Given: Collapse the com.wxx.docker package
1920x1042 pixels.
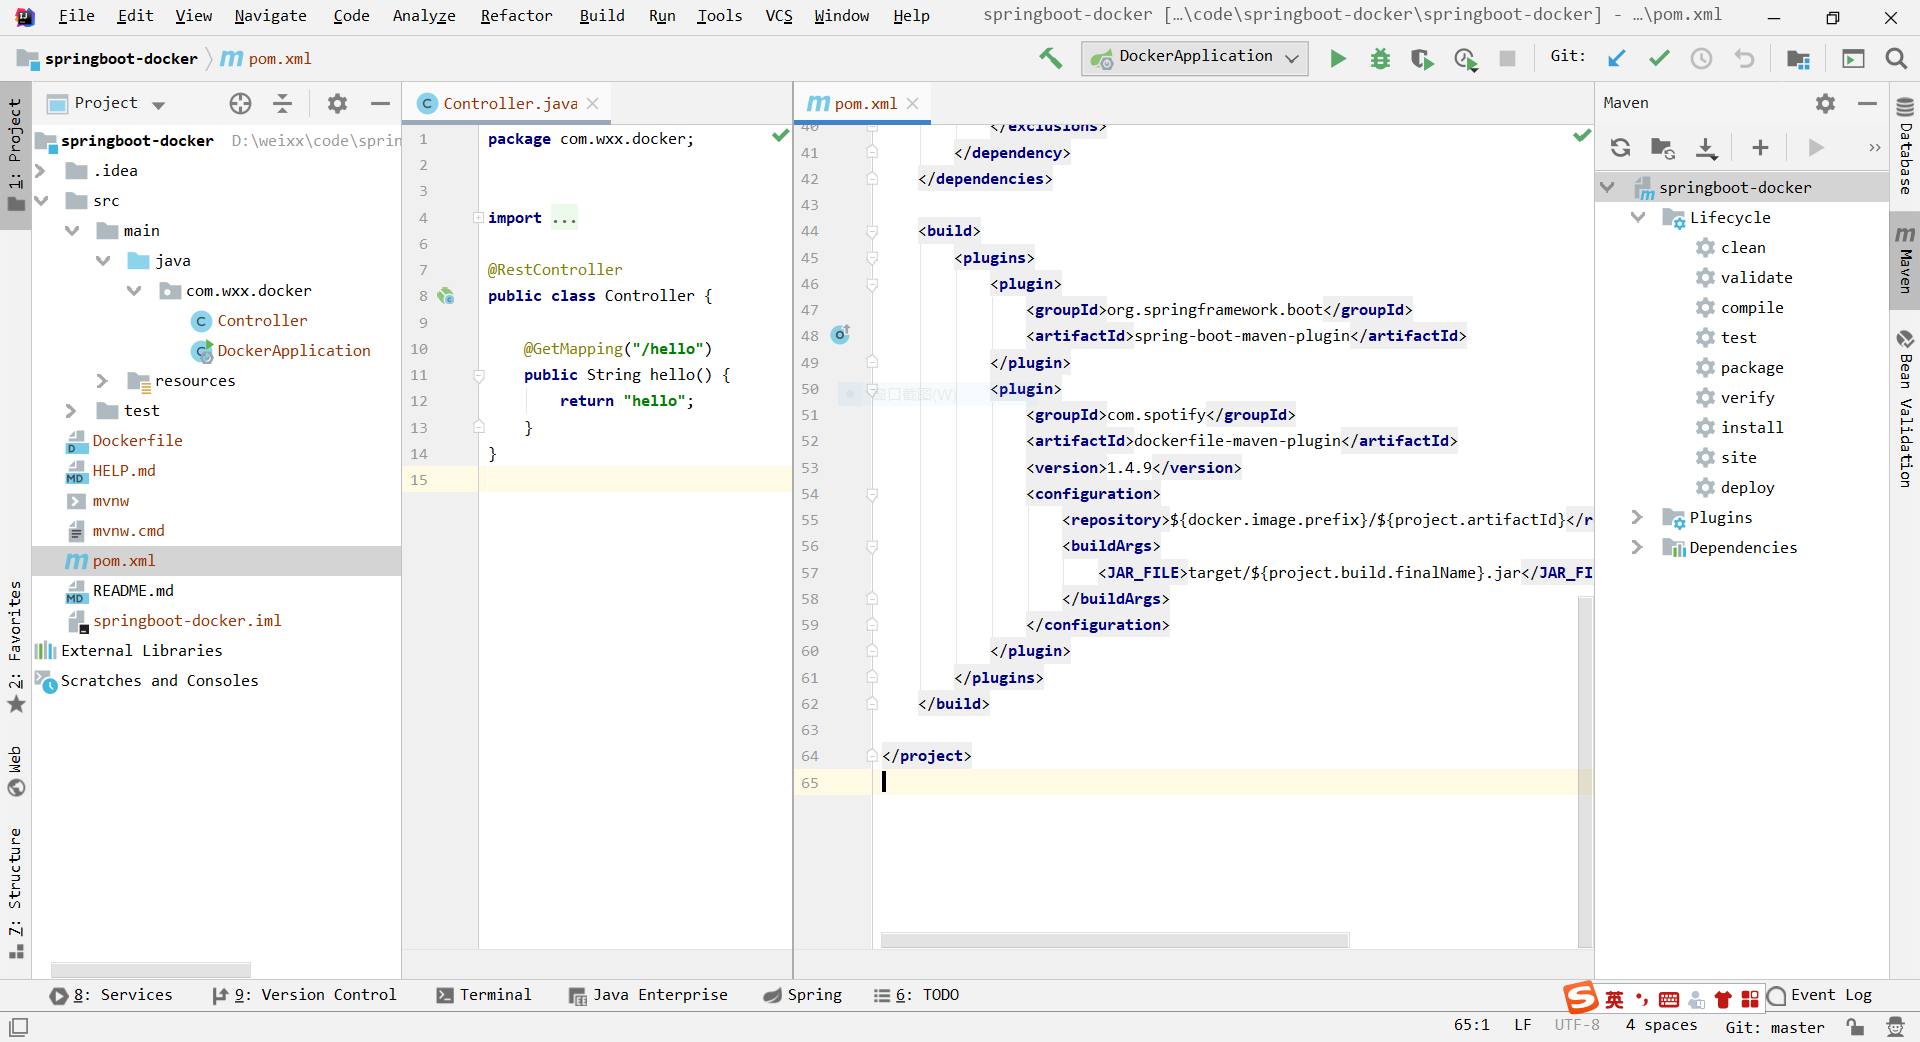Looking at the screenshot, I should (x=134, y=291).
